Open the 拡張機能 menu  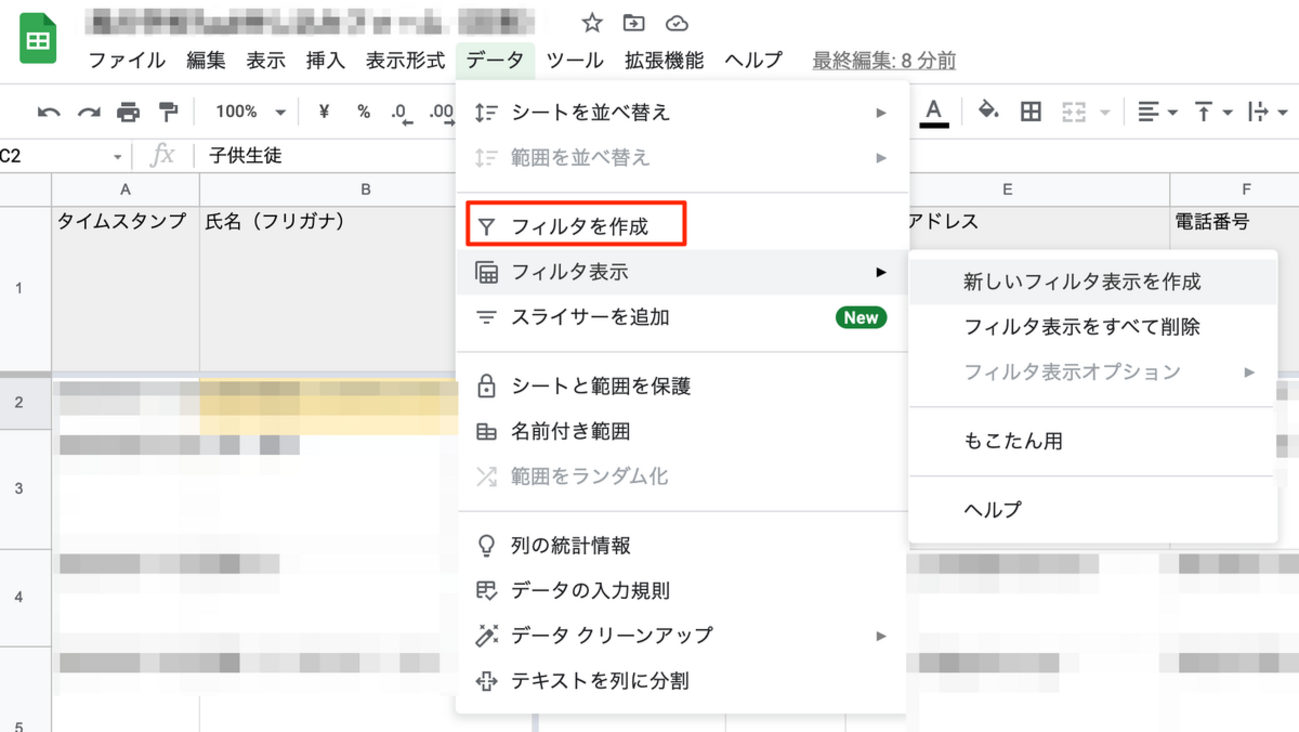point(664,60)
